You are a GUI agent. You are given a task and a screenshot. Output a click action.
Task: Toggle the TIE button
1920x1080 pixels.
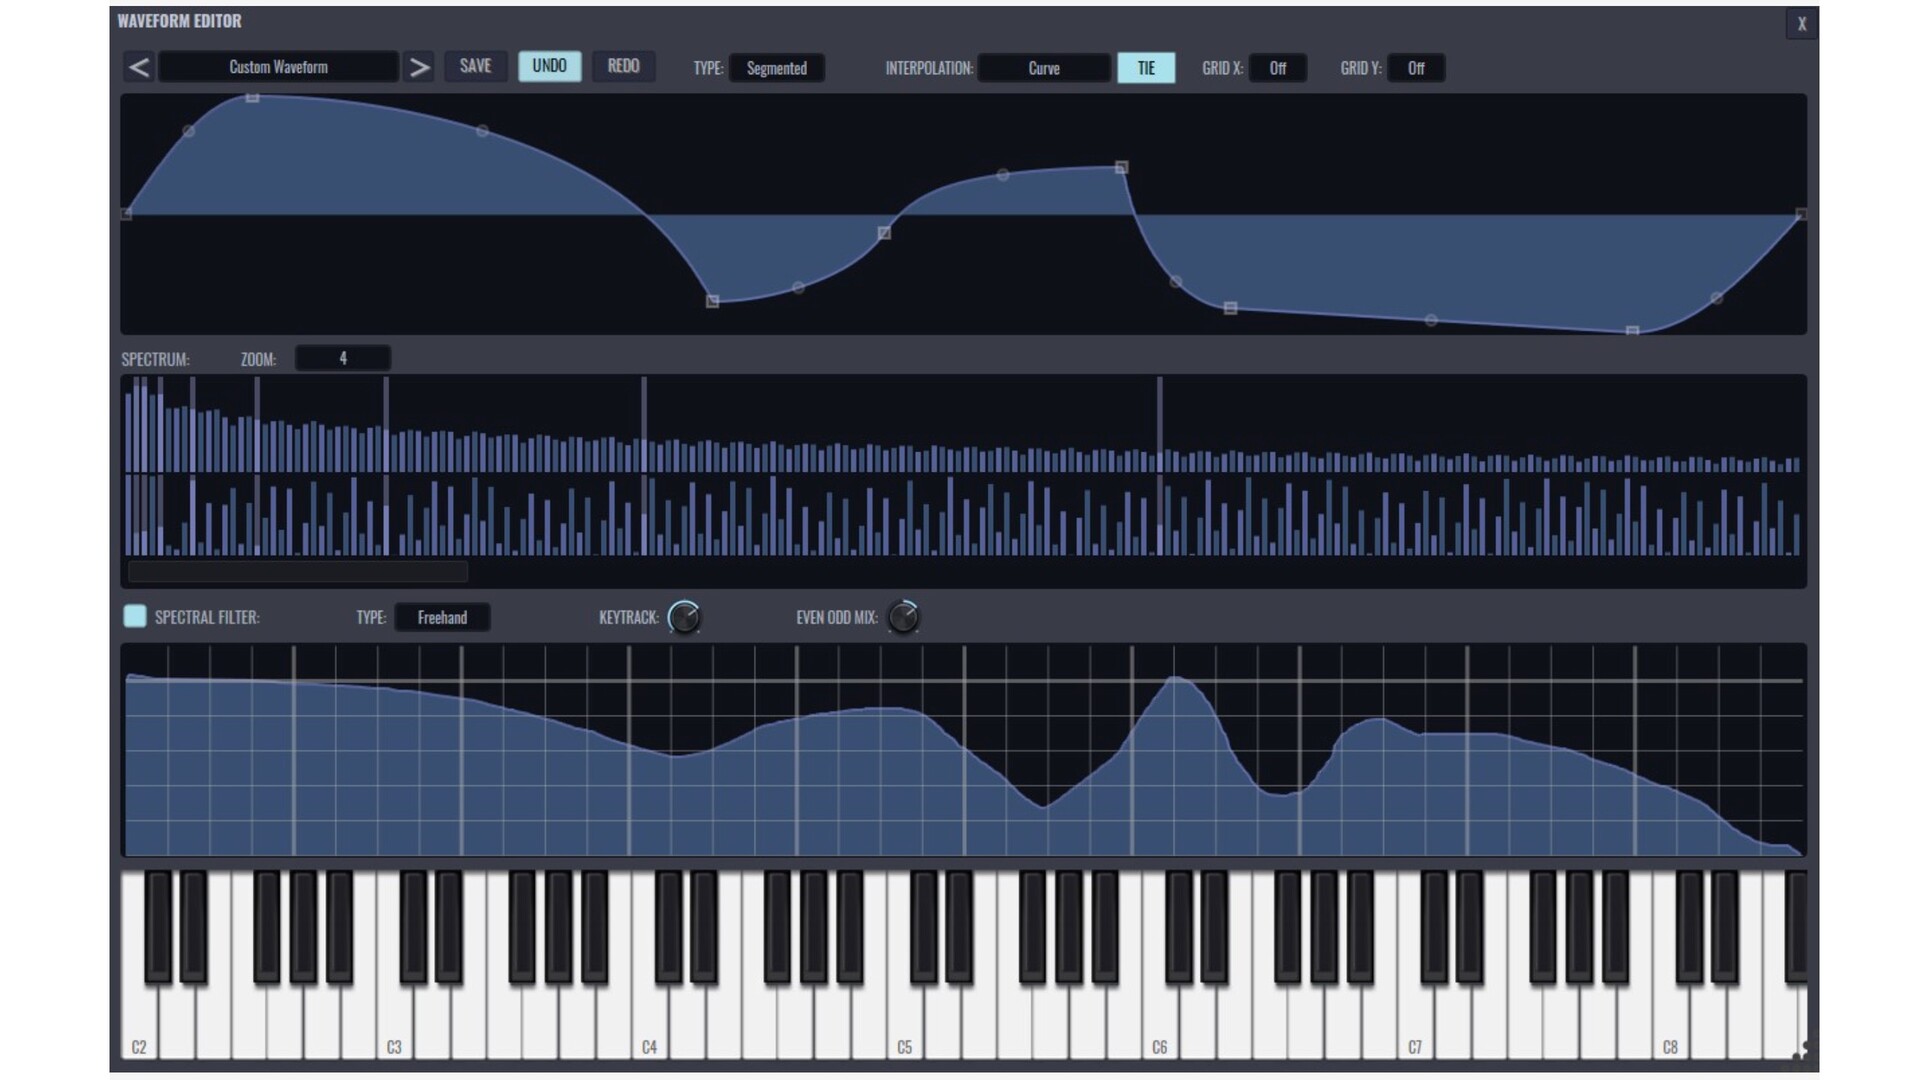[1146, 68]
